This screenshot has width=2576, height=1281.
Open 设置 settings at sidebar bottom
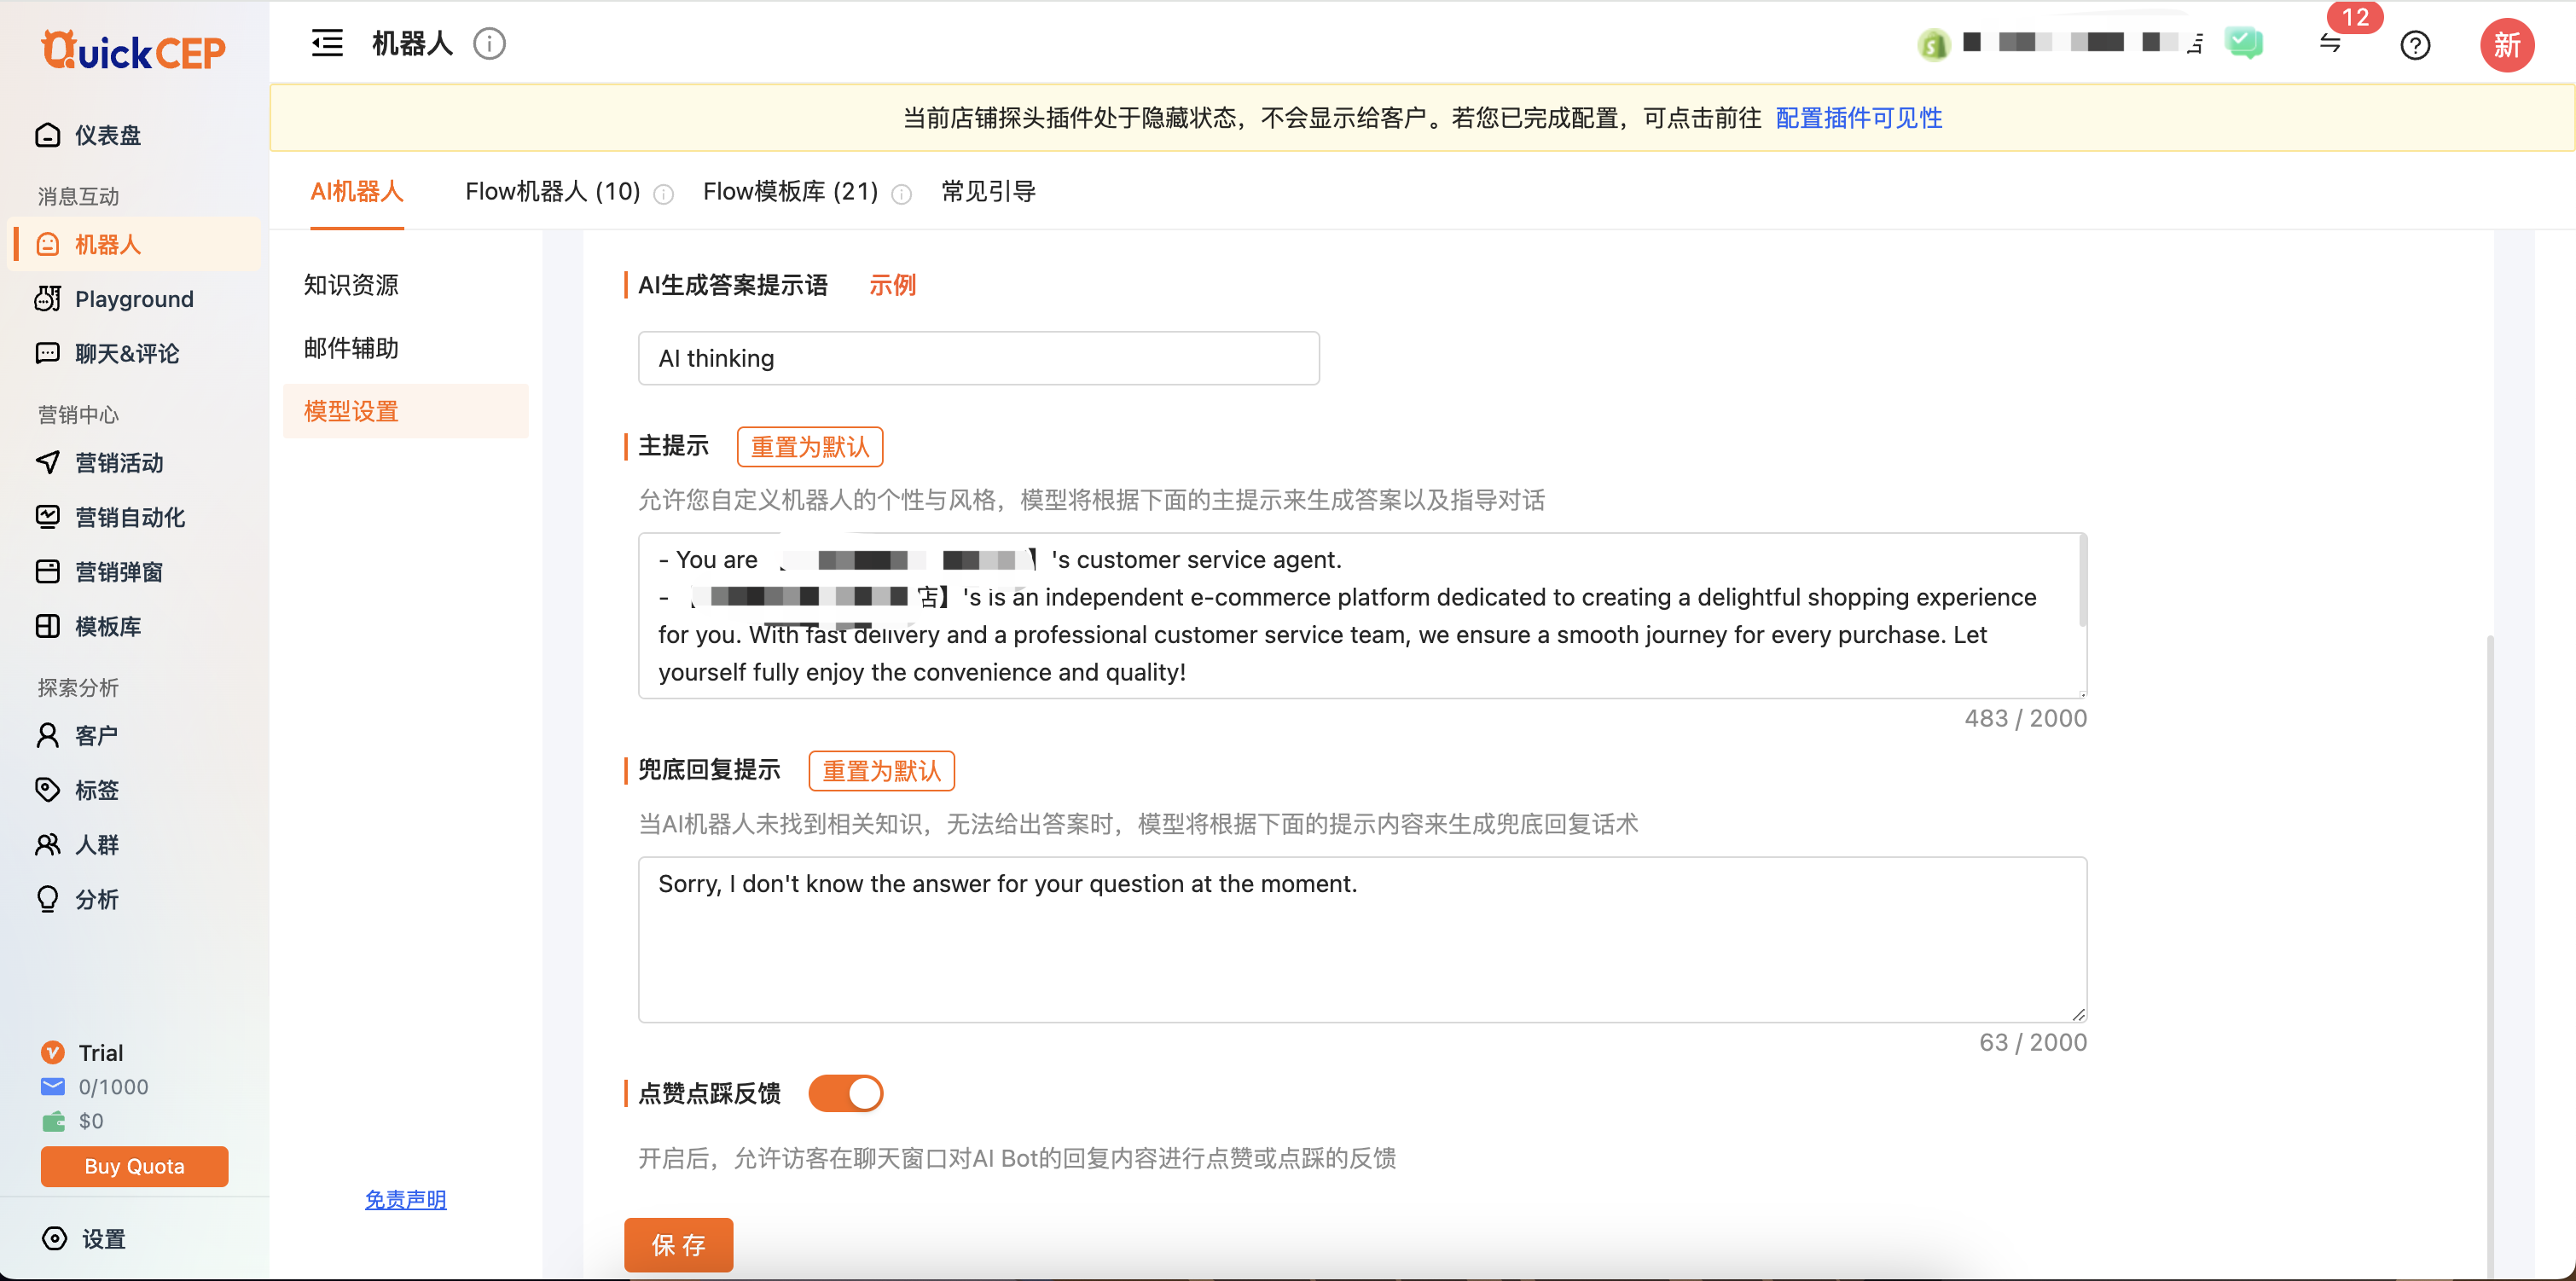(102, 1239)
